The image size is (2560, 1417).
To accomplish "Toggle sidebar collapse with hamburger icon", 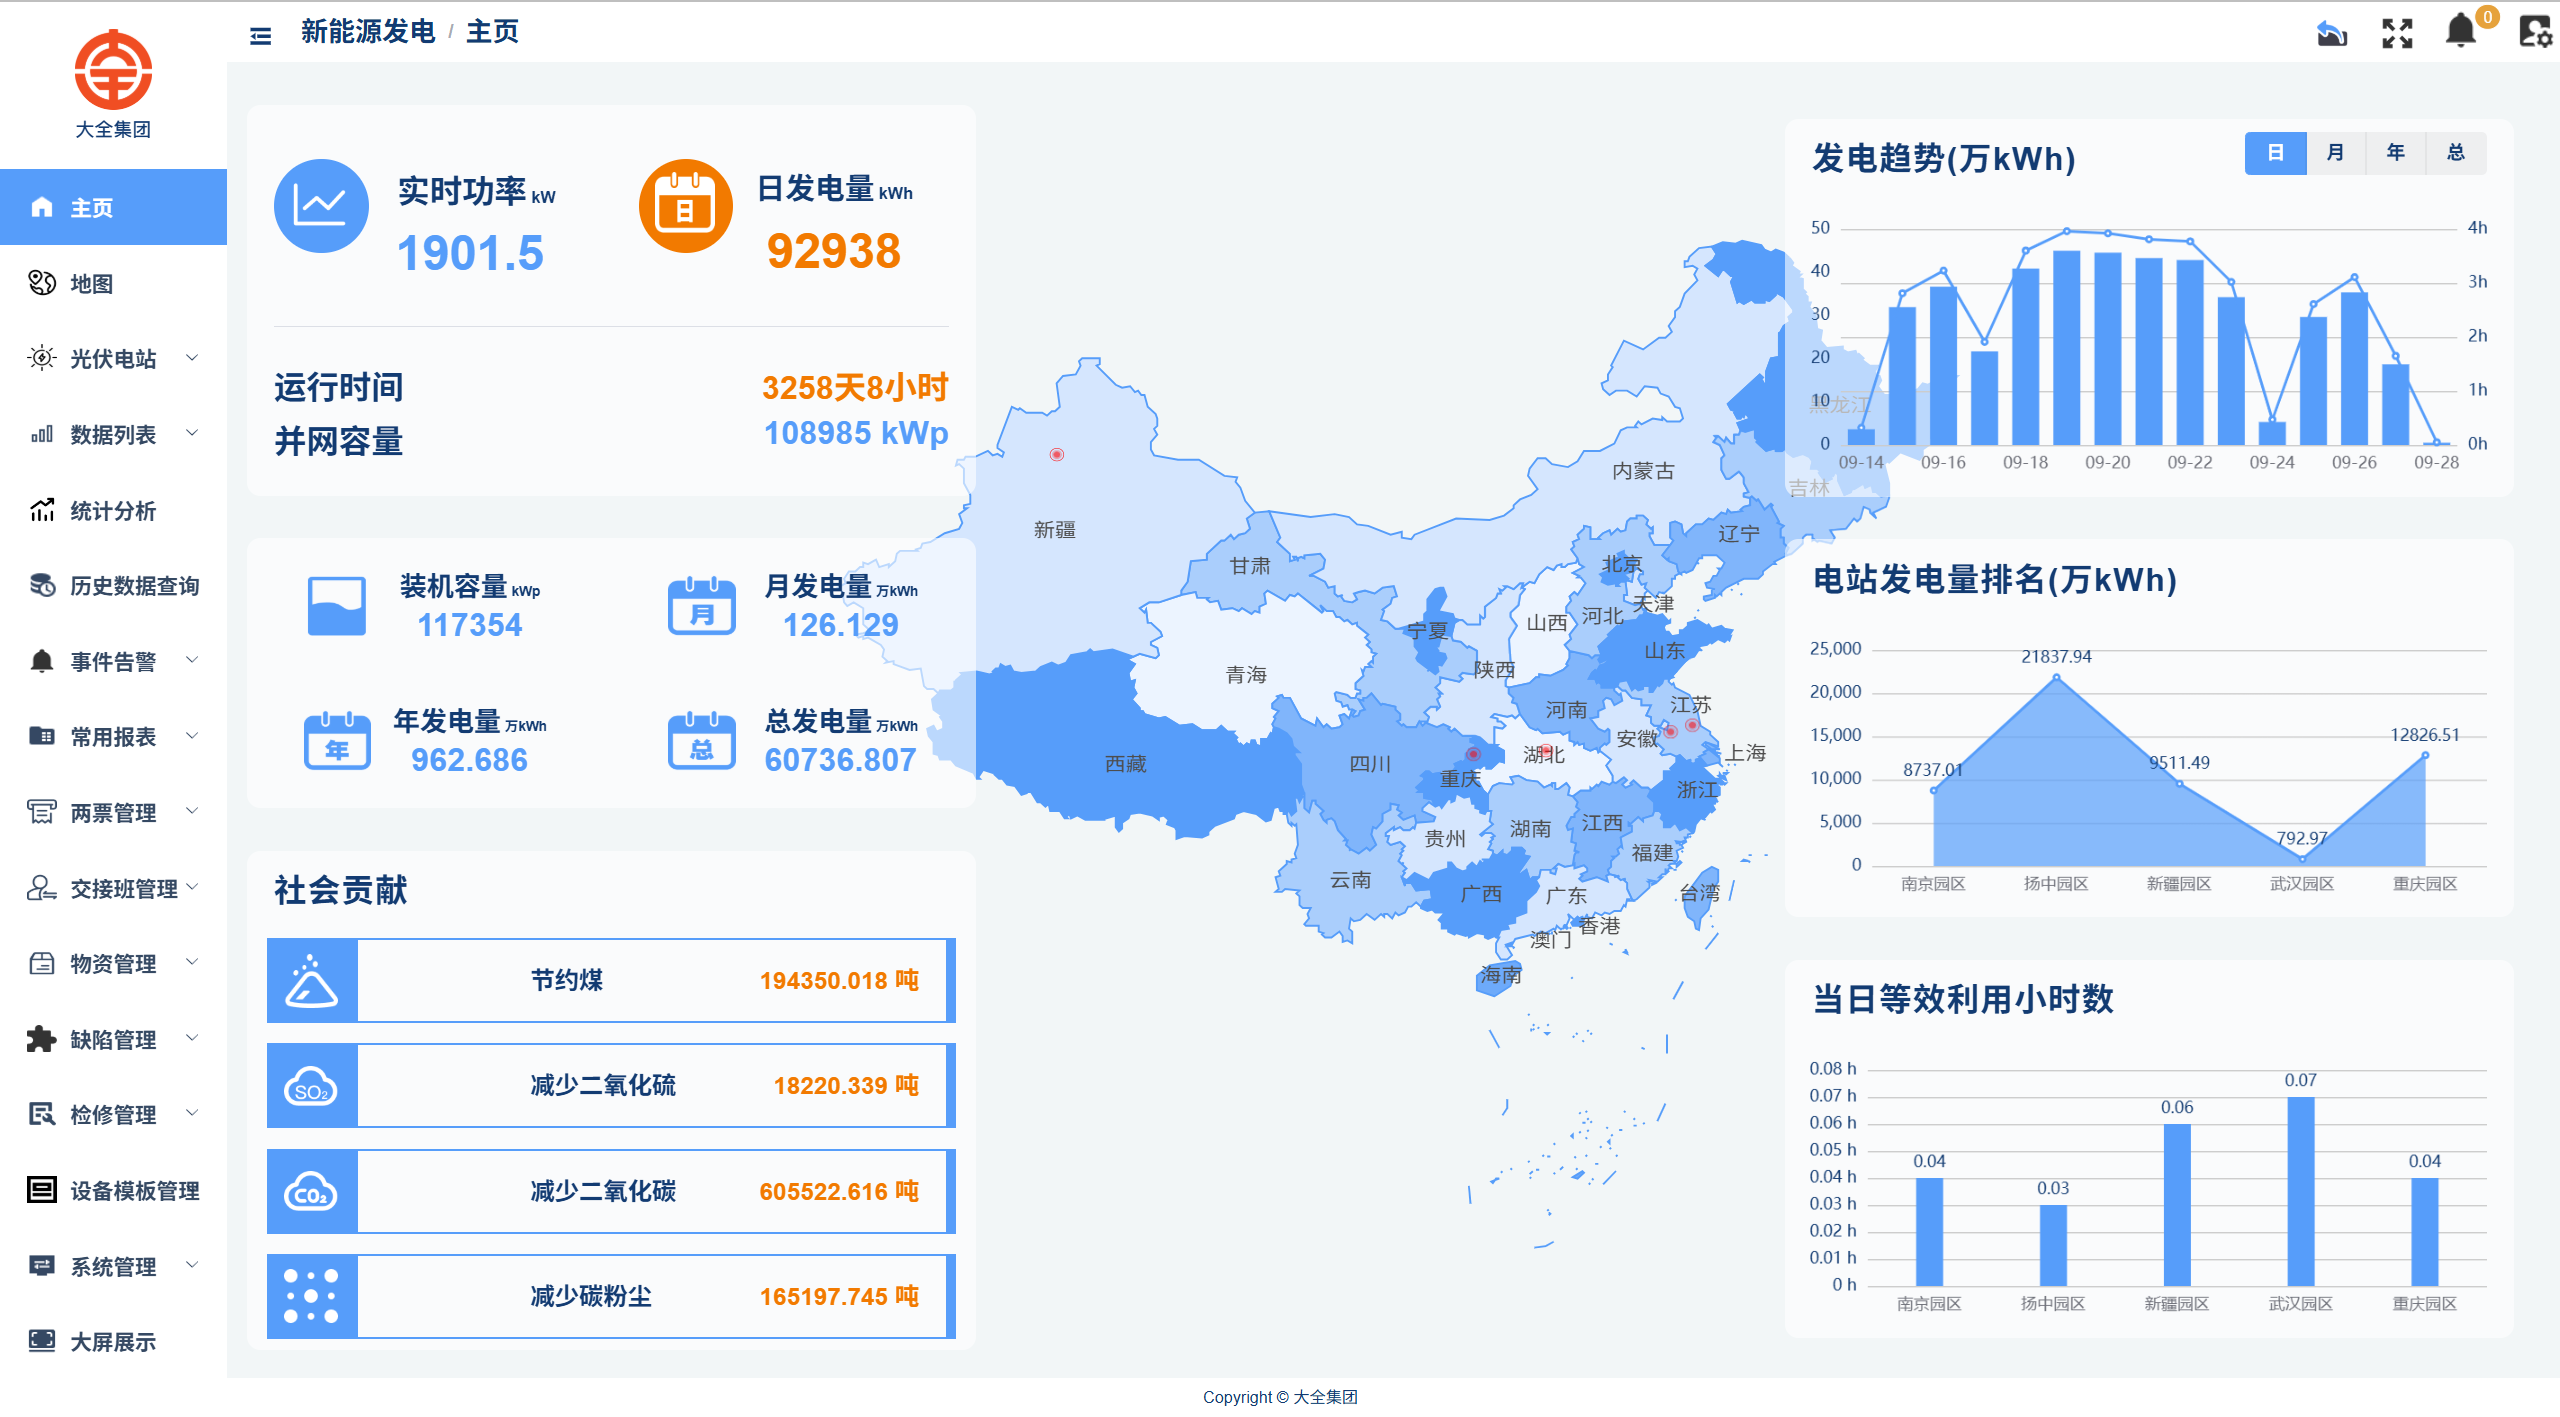I will click(258, 34).
